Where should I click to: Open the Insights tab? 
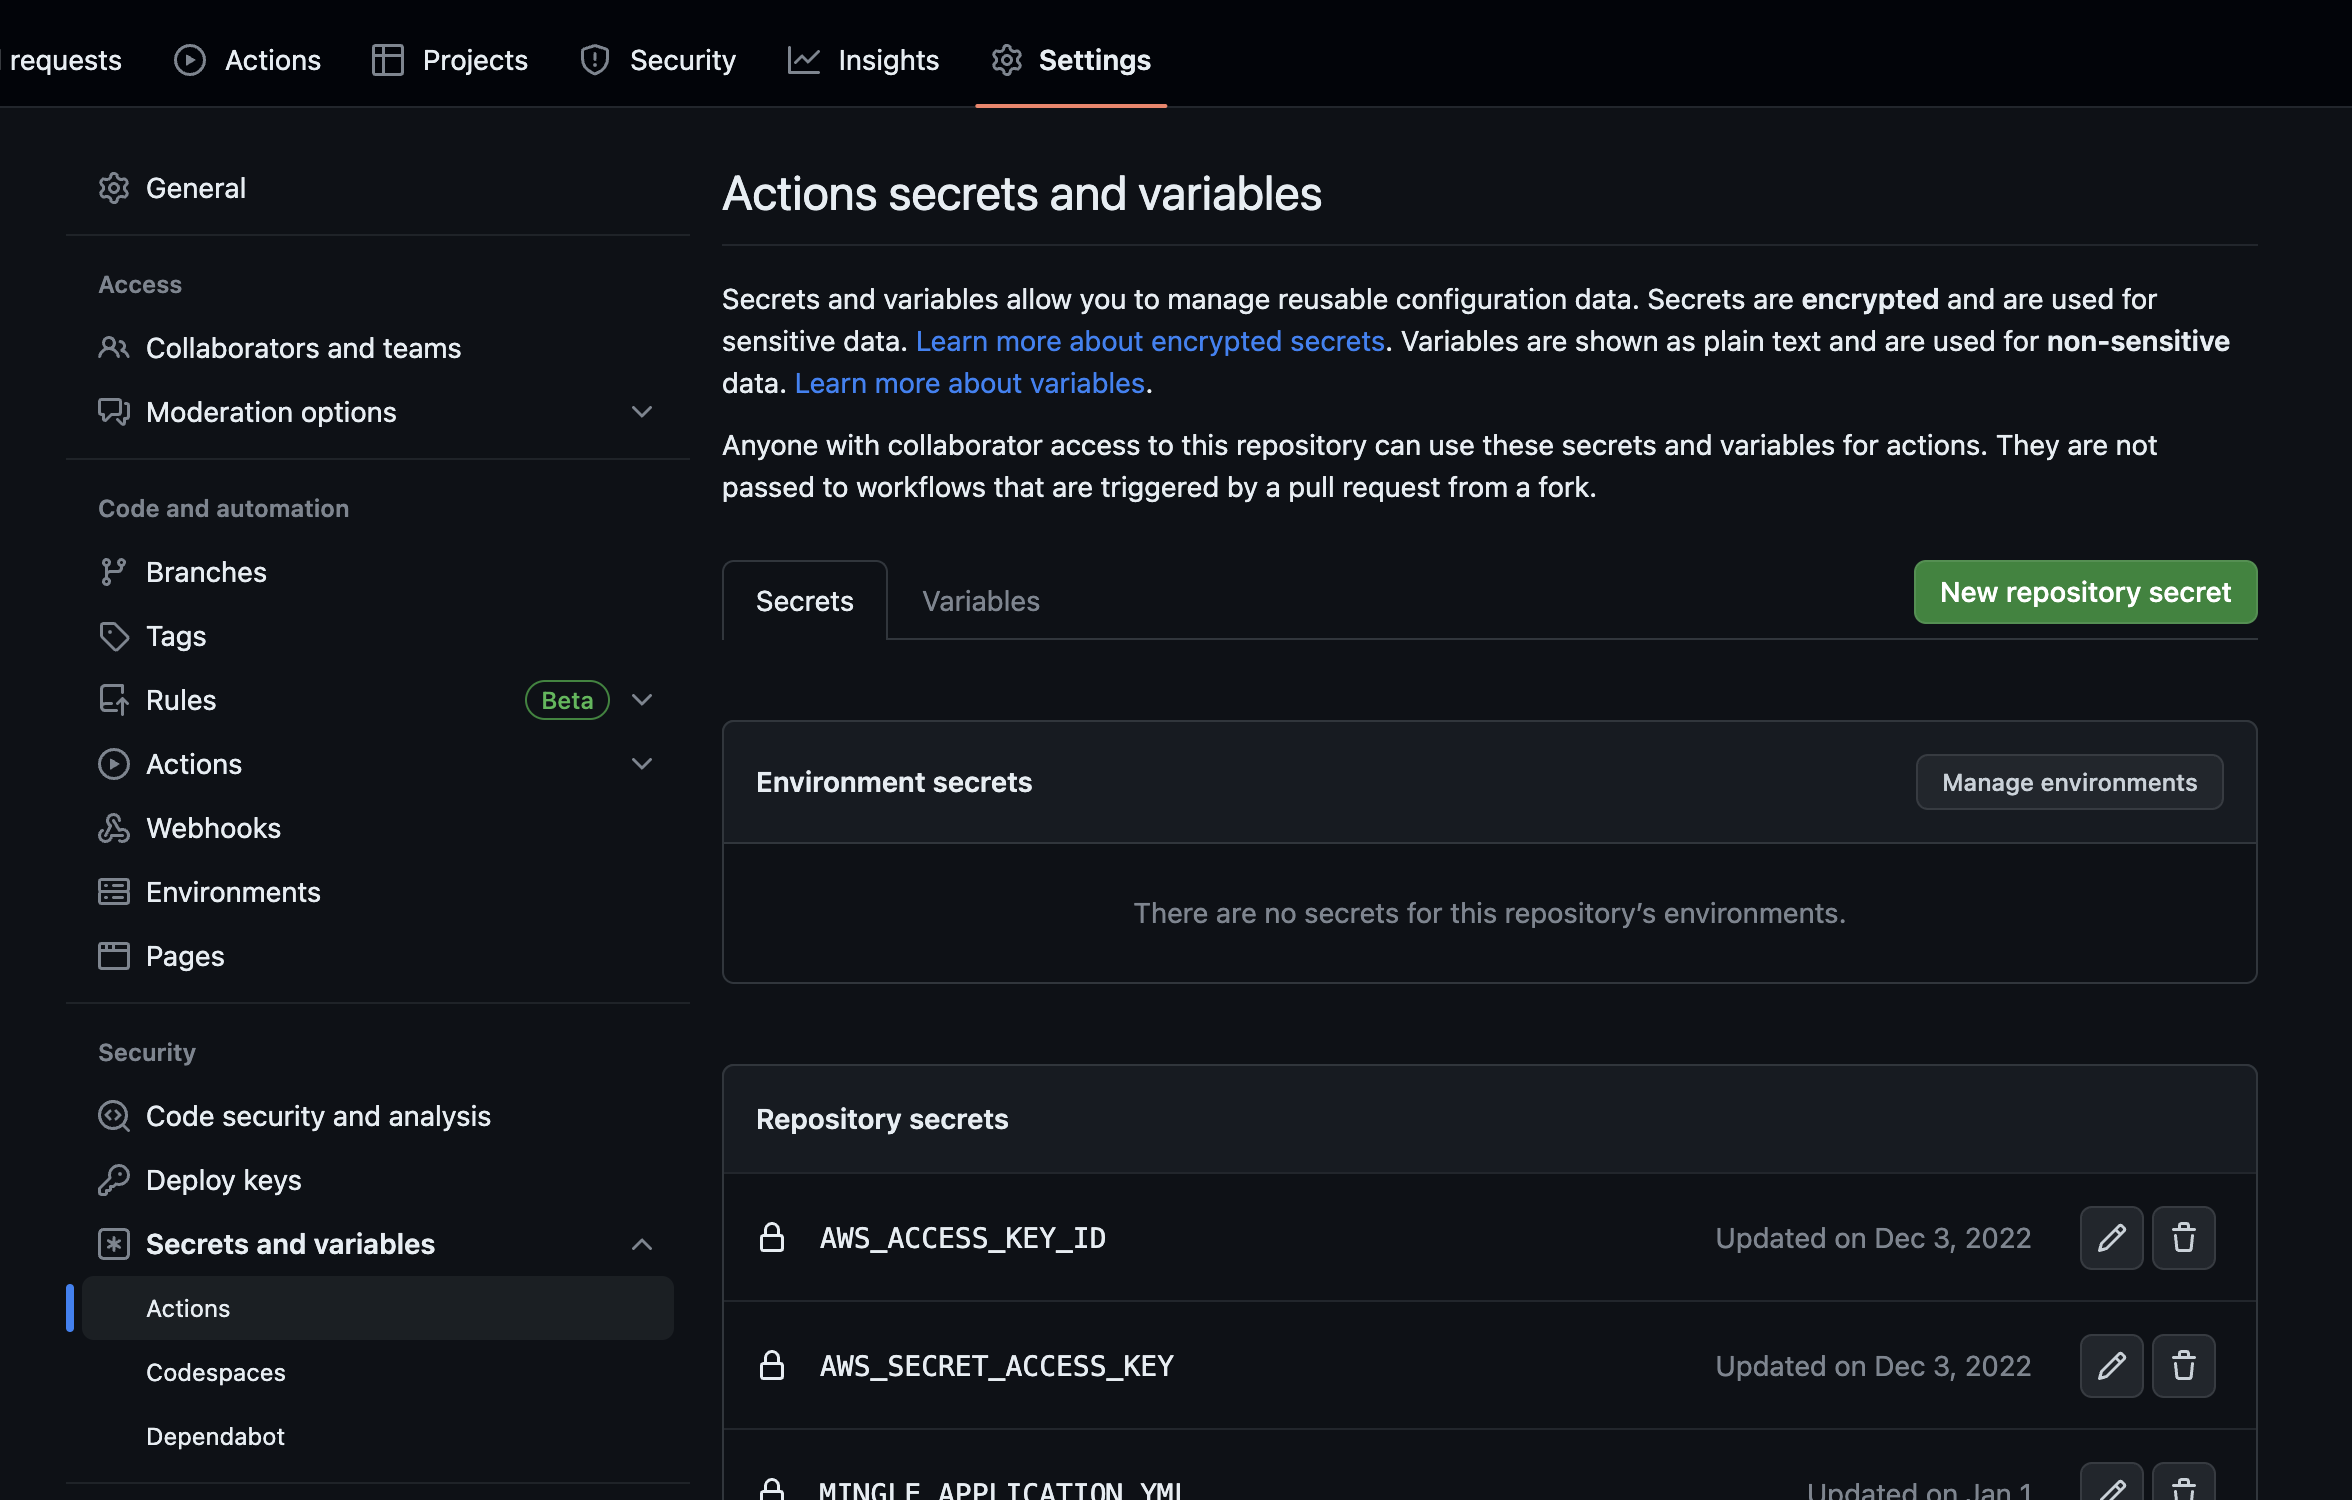863,59
